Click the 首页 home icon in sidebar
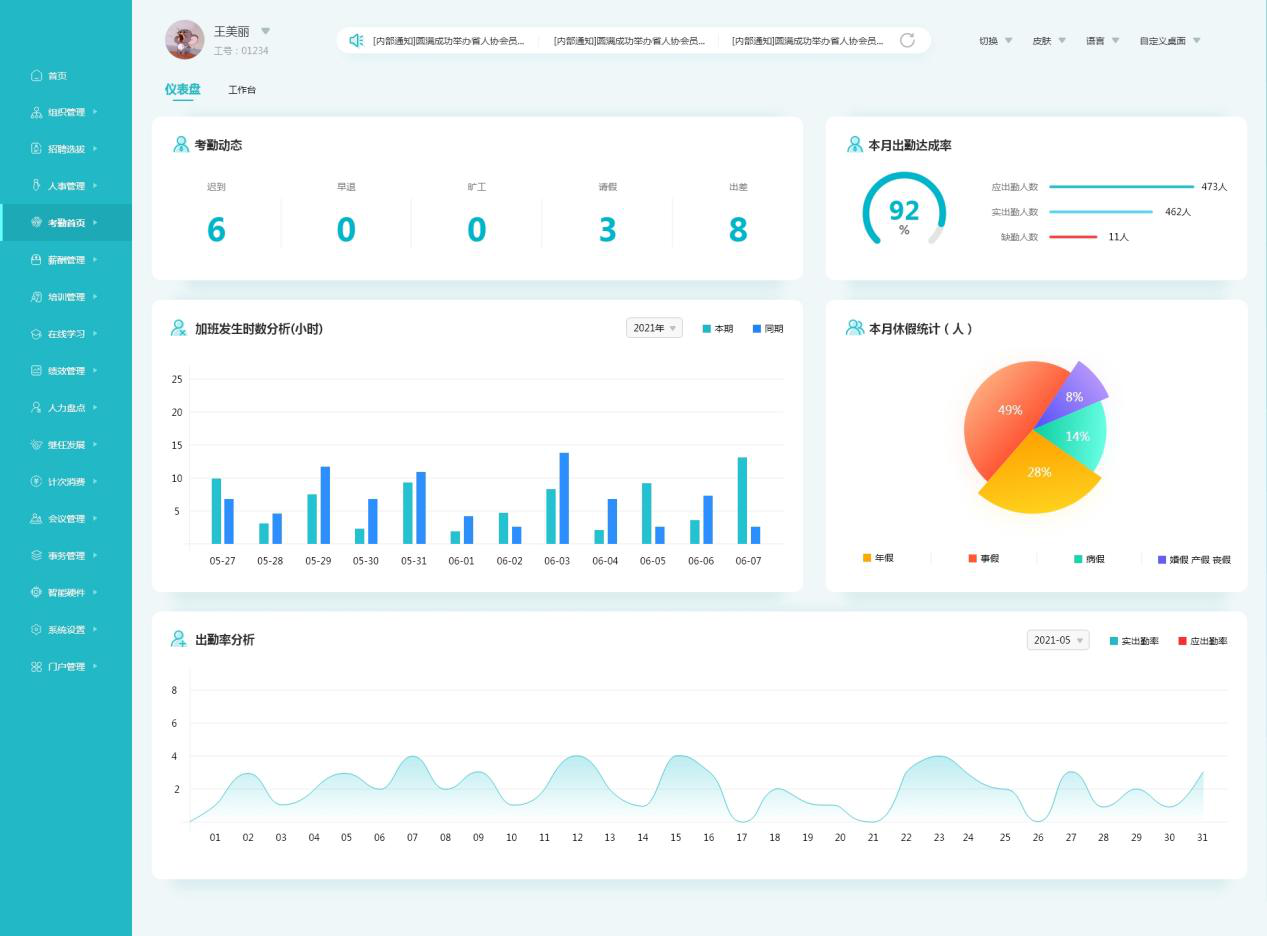This screenshot has height=936, width=1267. click(37, 76)
